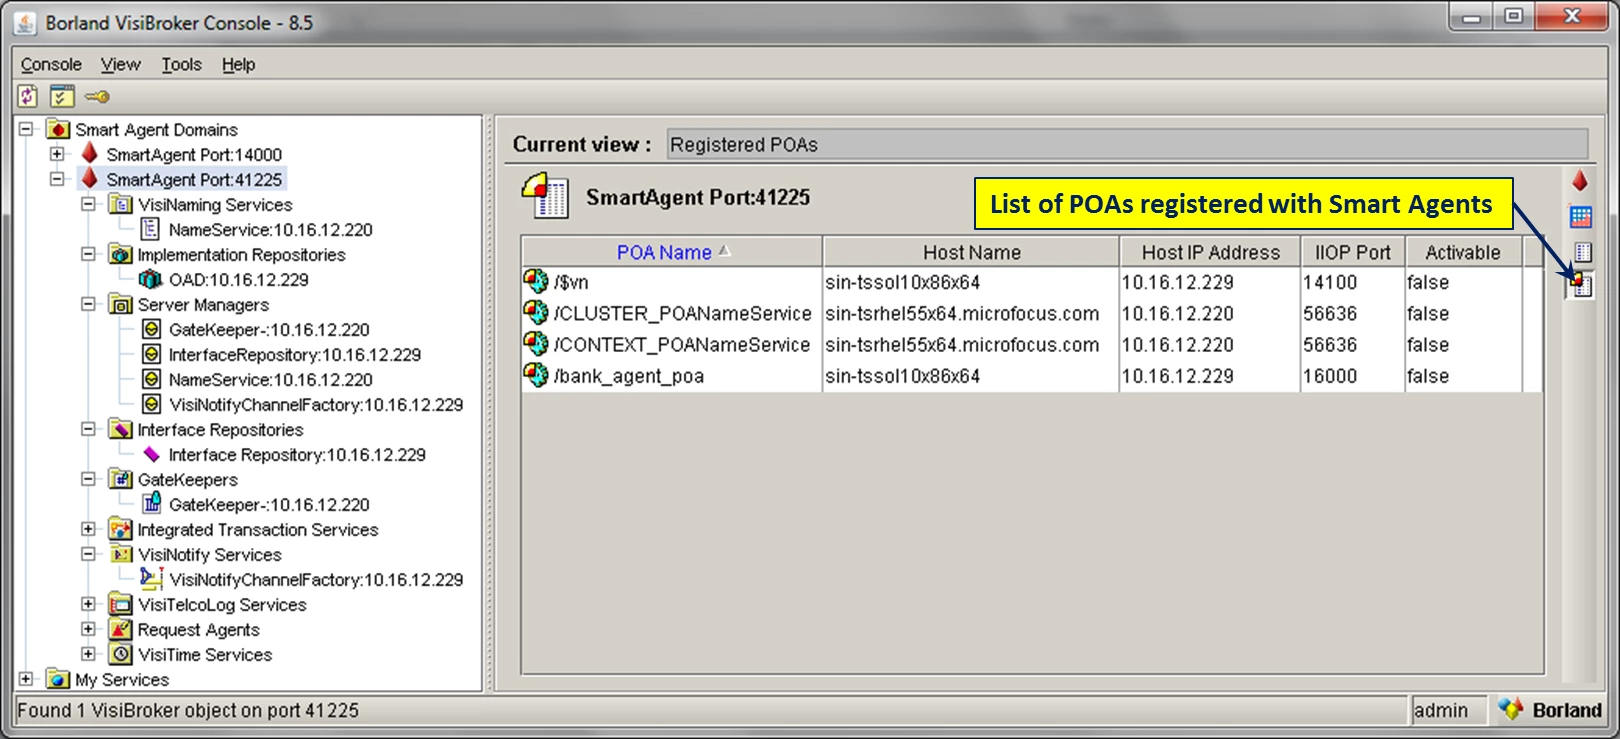Collapse the Server Managers node
Viewport: 1620px width, 739px height.
tap(88, 304)
